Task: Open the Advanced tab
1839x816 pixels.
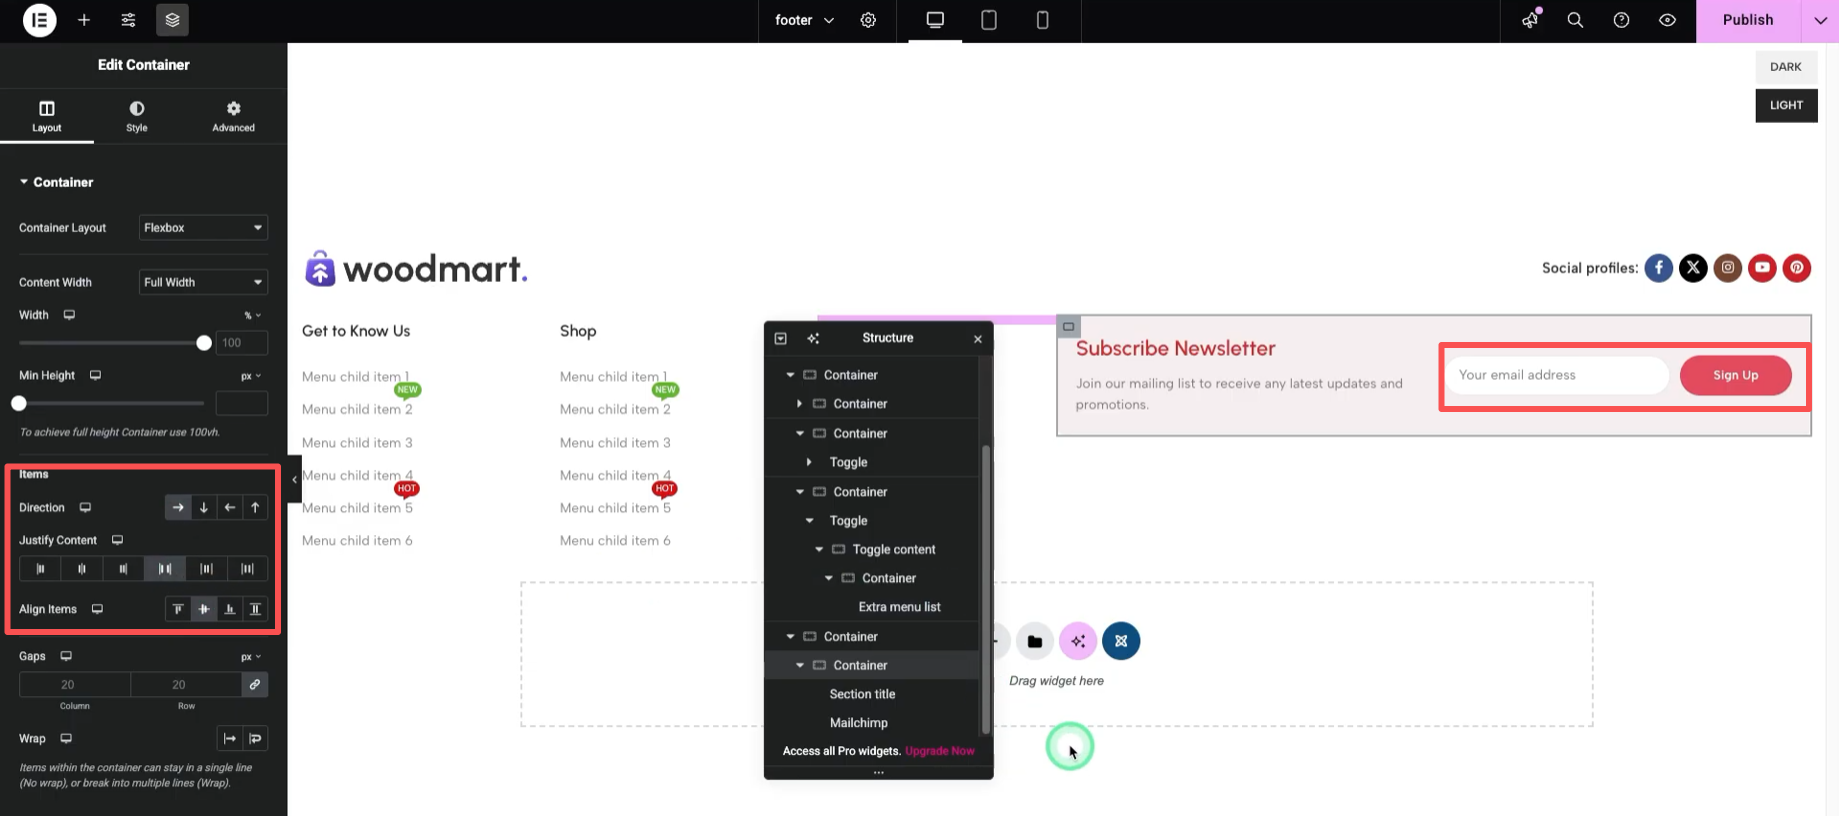Action: 233,116
